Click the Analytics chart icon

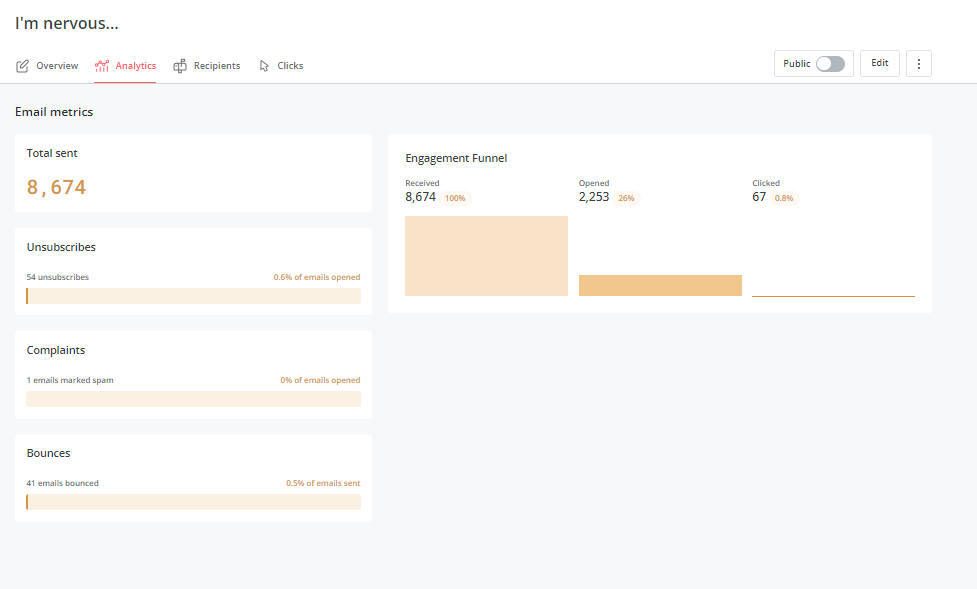pos(103,65)
